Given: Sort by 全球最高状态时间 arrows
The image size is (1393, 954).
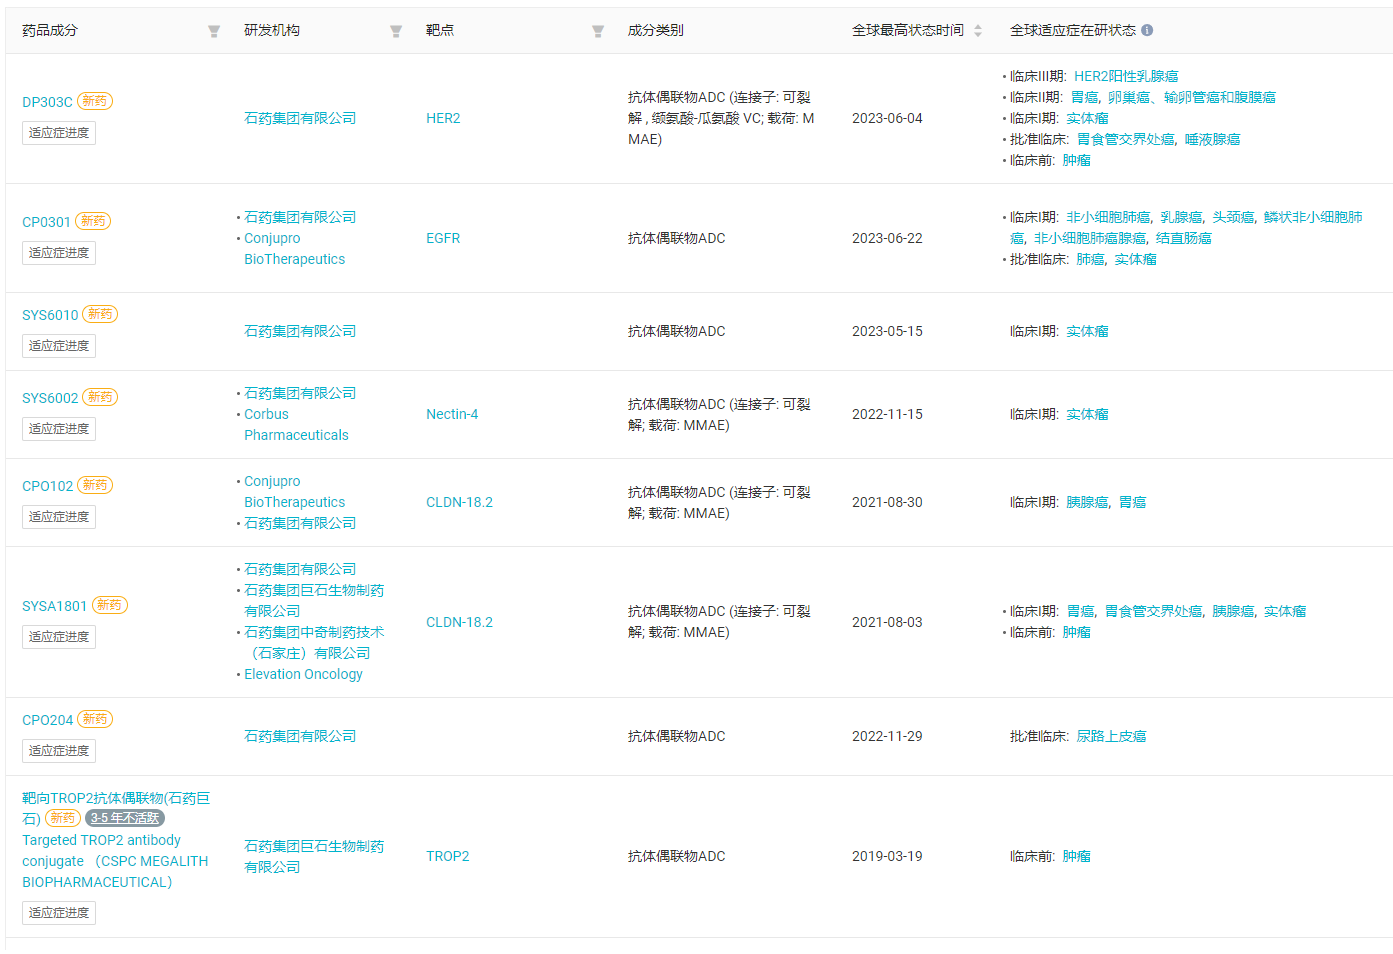Looking at the screenshot, I should click(978, 31).
